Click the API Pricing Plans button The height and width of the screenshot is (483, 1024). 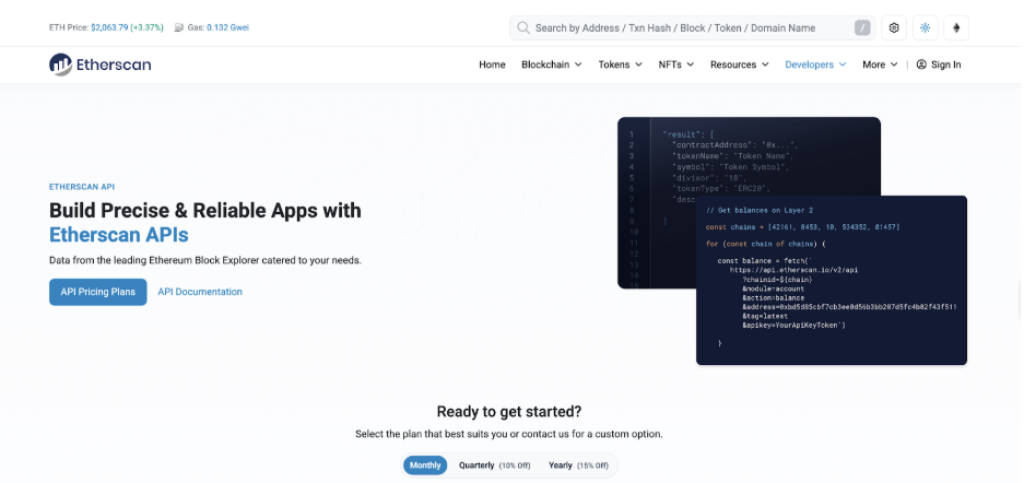98,292
